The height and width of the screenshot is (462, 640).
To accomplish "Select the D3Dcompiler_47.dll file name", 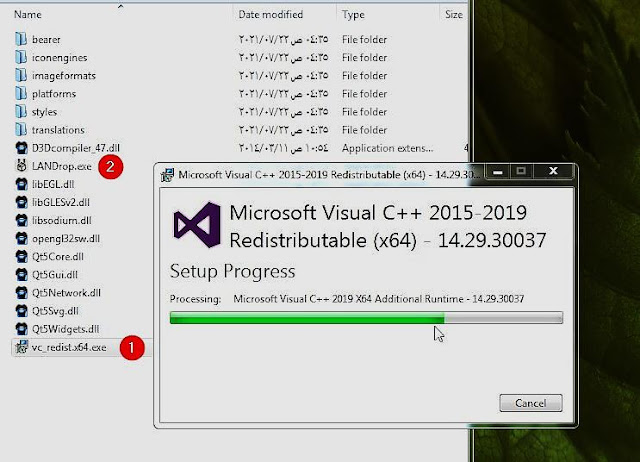I will coord(76,148).
